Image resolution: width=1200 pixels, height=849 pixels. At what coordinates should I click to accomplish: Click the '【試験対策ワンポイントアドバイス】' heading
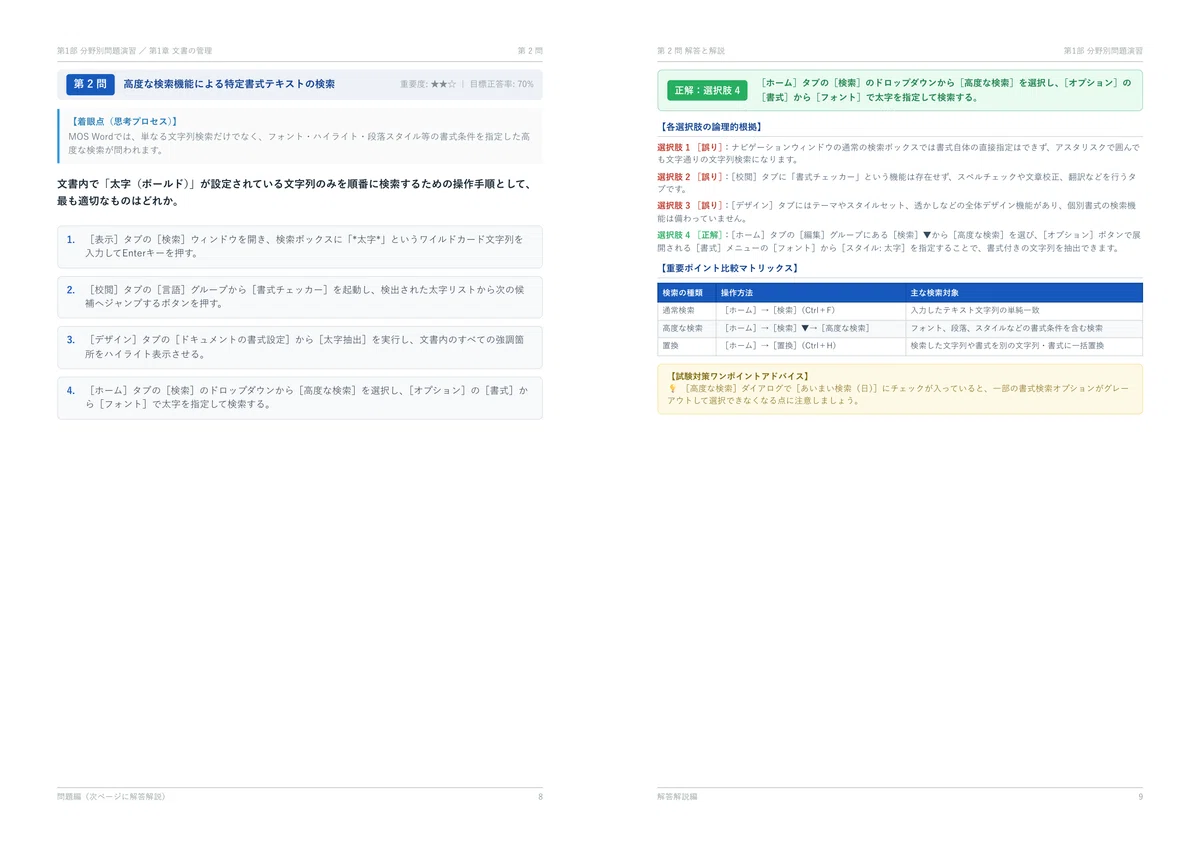pos(738,376)
